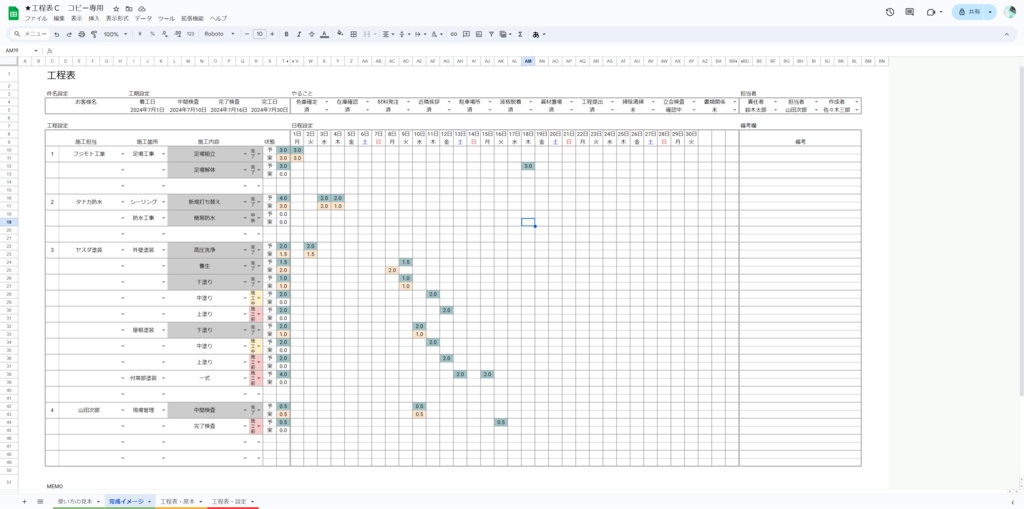1024x509 pixels.
Task: Click the undo arrow icon
Action: tap(57, 34)
